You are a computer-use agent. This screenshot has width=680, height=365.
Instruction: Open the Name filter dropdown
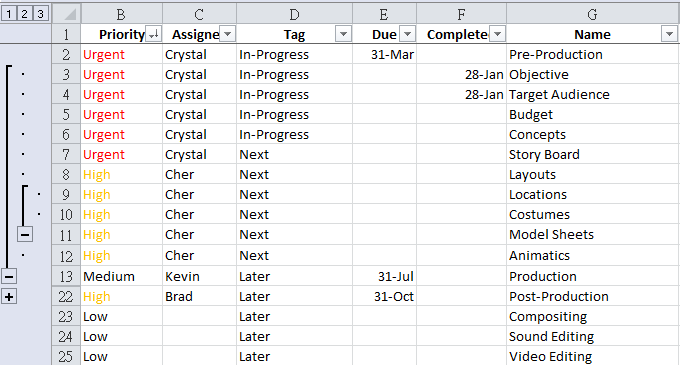pyautogui.click(x=669, y=34)
